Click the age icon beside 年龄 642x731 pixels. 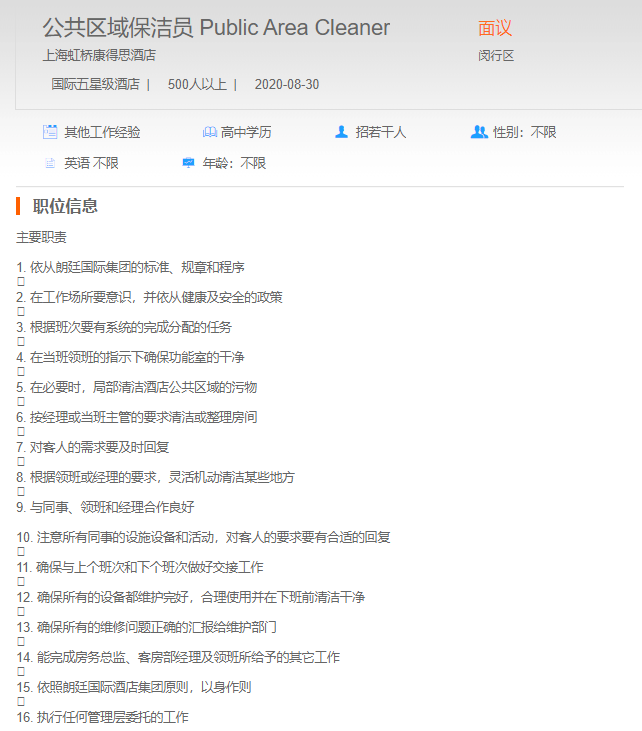coord(188,163)
